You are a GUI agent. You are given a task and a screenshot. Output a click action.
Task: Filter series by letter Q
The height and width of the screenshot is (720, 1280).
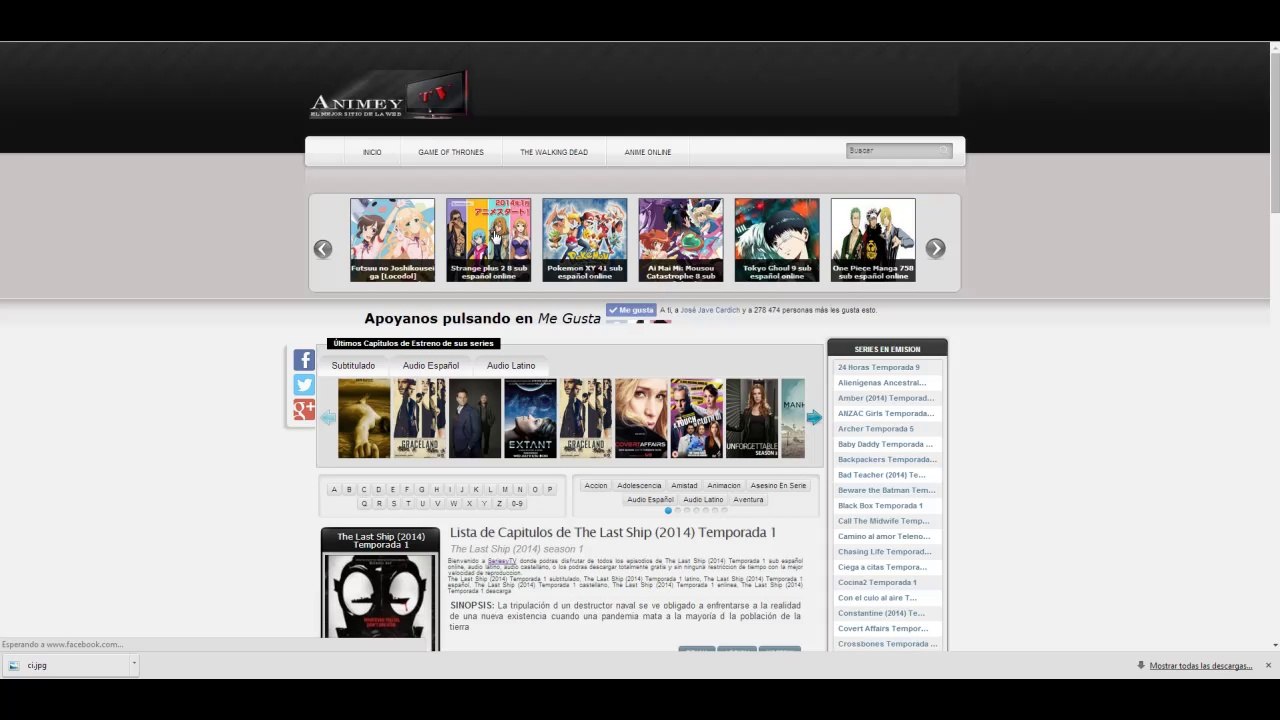pos(363,504)
